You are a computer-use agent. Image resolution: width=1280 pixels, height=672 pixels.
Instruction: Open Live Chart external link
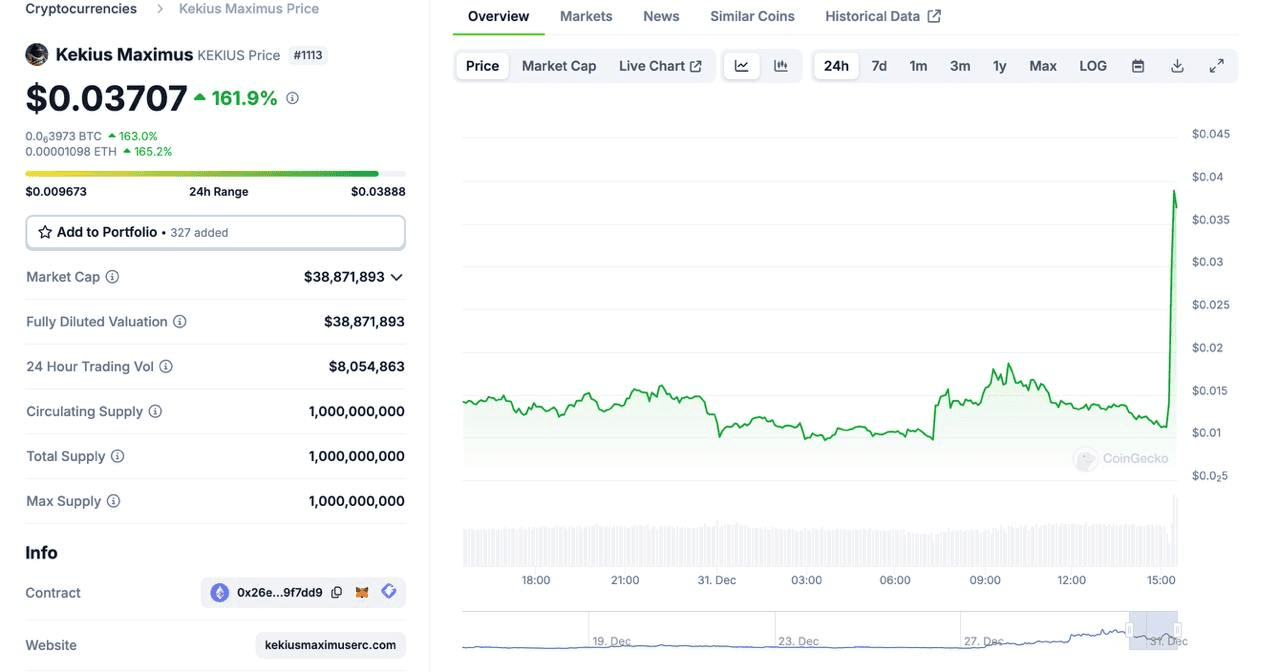660,66
